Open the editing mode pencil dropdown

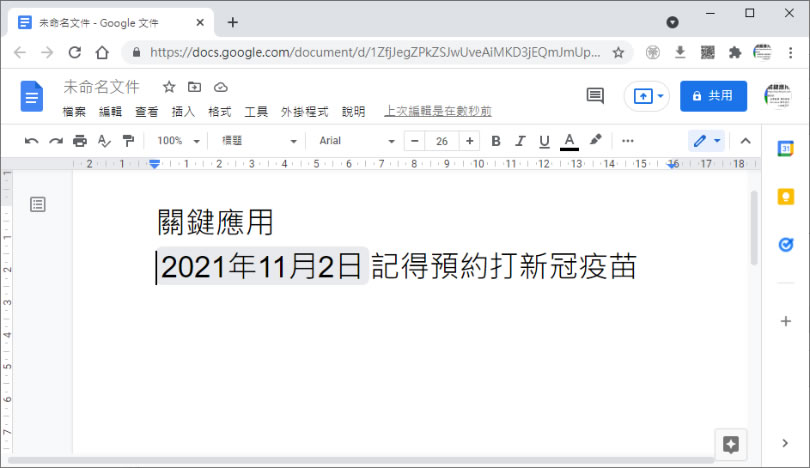point(707,141)
